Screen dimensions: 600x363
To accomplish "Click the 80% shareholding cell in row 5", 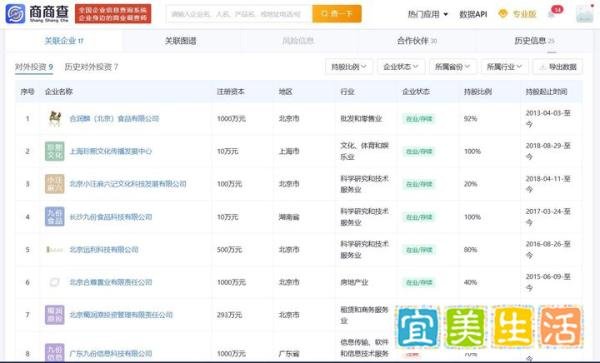I will [x=470, y=250].
